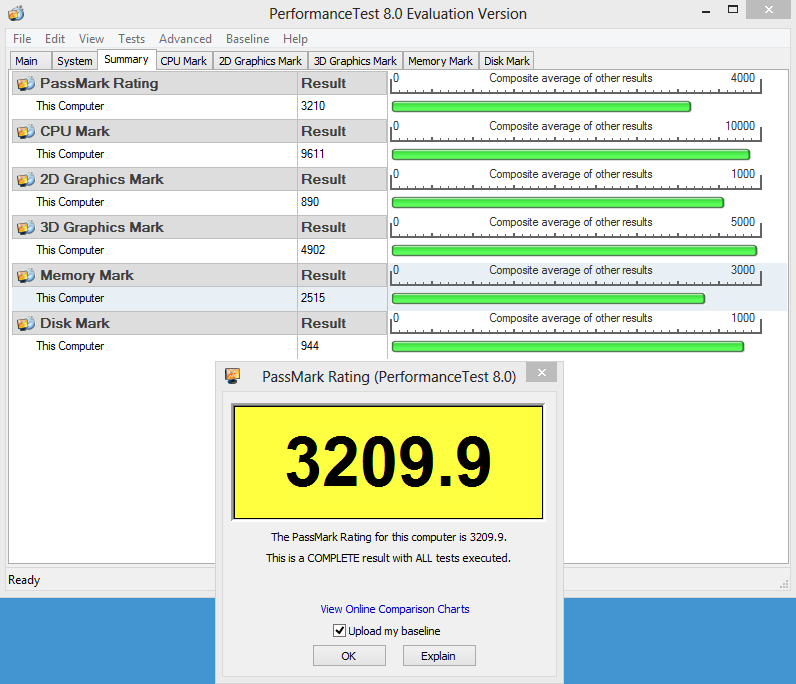Select the Memory Mark header row
The image size is (796, 684).
(200, 275)
